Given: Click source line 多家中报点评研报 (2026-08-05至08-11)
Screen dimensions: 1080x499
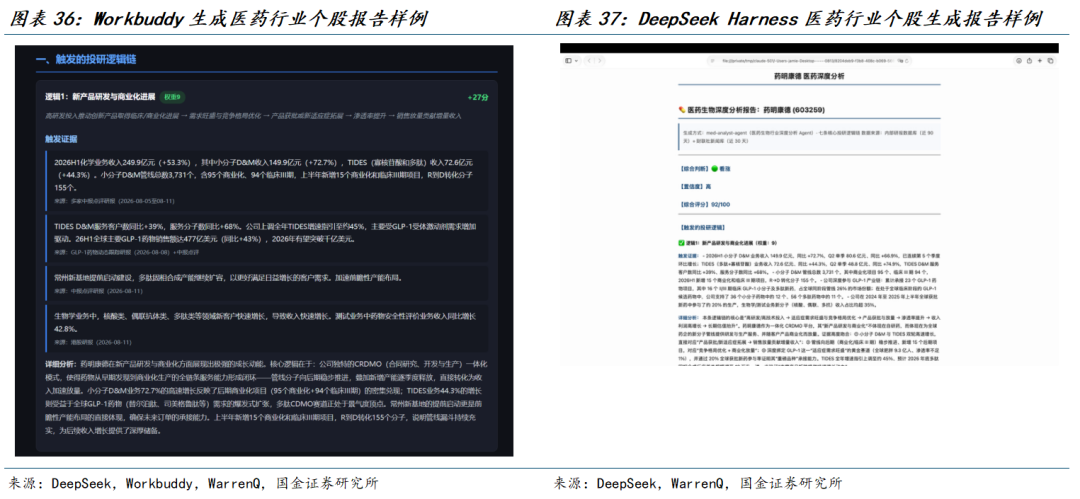Looking at the screenshot, I should [114, 201].
